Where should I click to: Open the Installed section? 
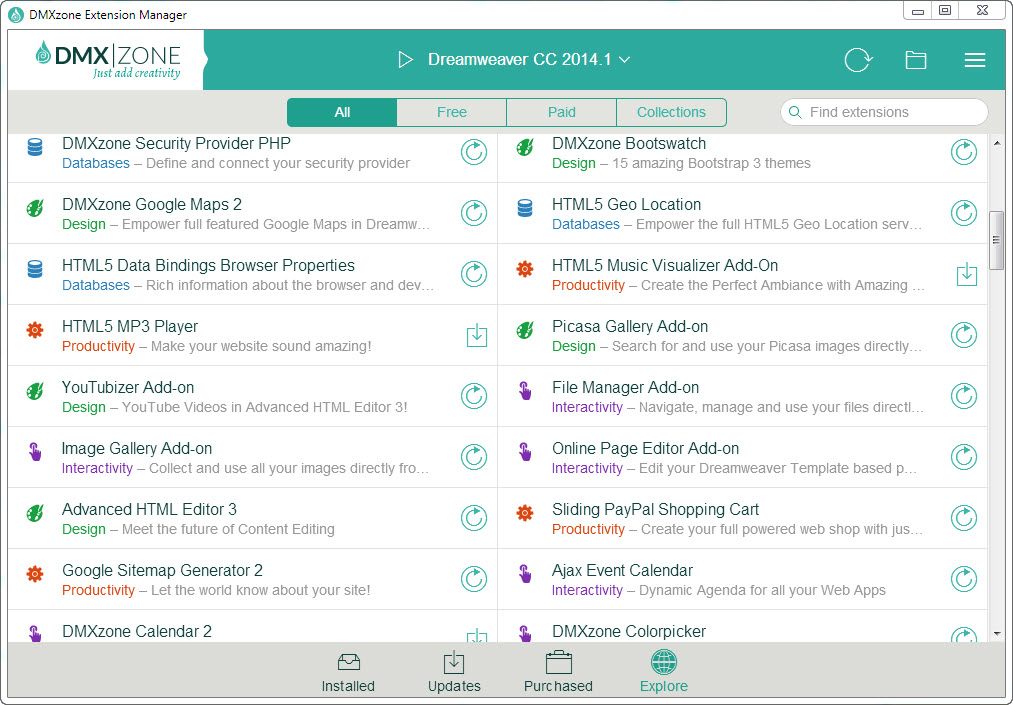pyautogui.click(x=348, y=672)
